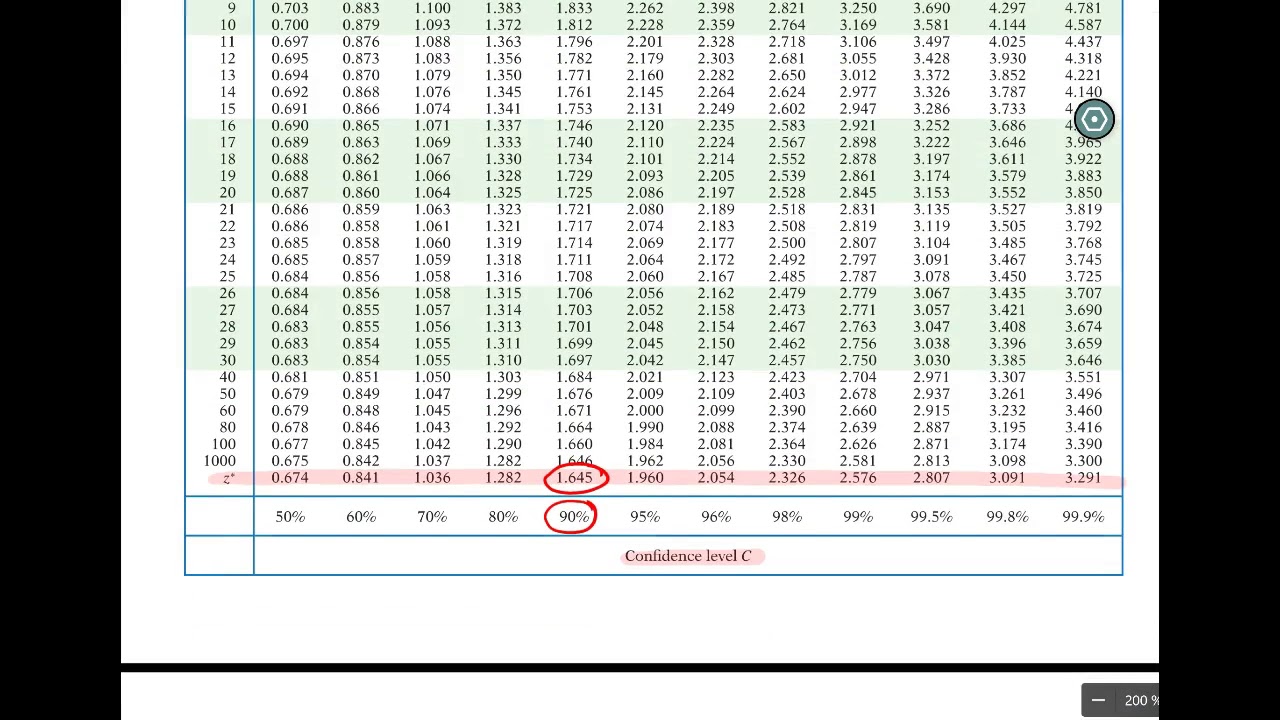Click the 40 degrees of freedom row label
1280x720 pixels.
(x=228, y=377)
